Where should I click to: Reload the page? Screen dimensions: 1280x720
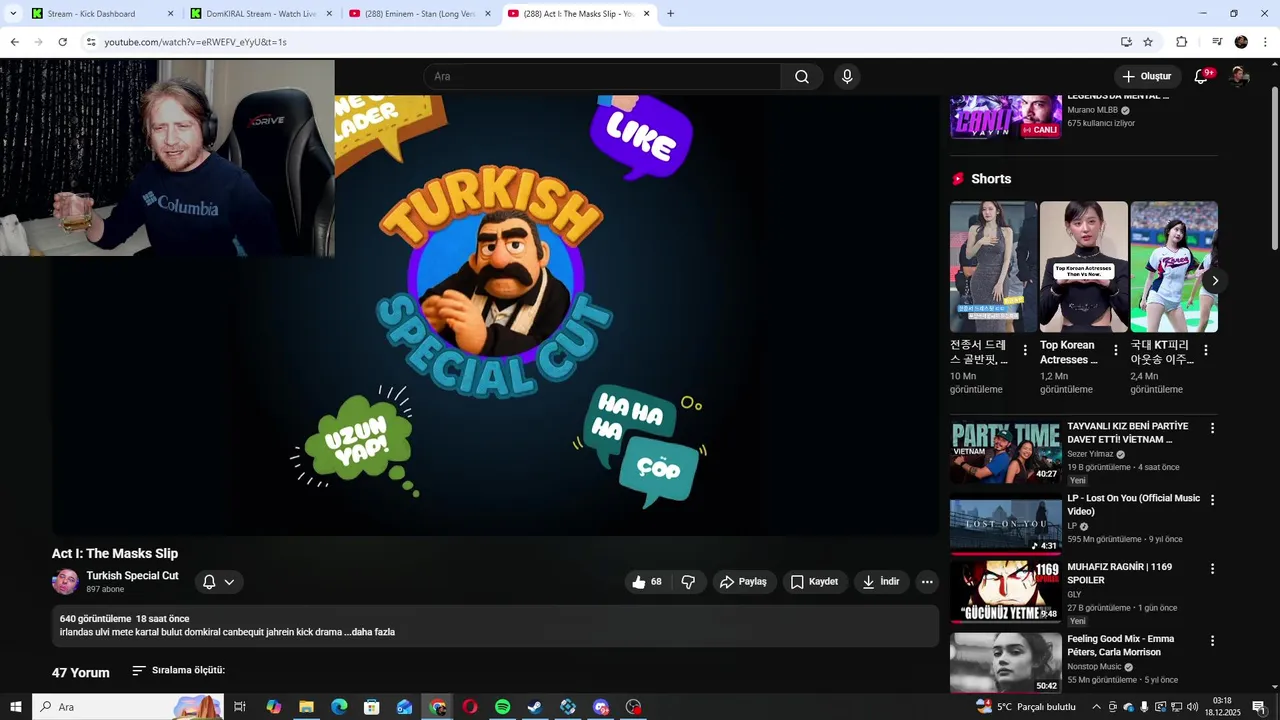(x=62, y=42)
